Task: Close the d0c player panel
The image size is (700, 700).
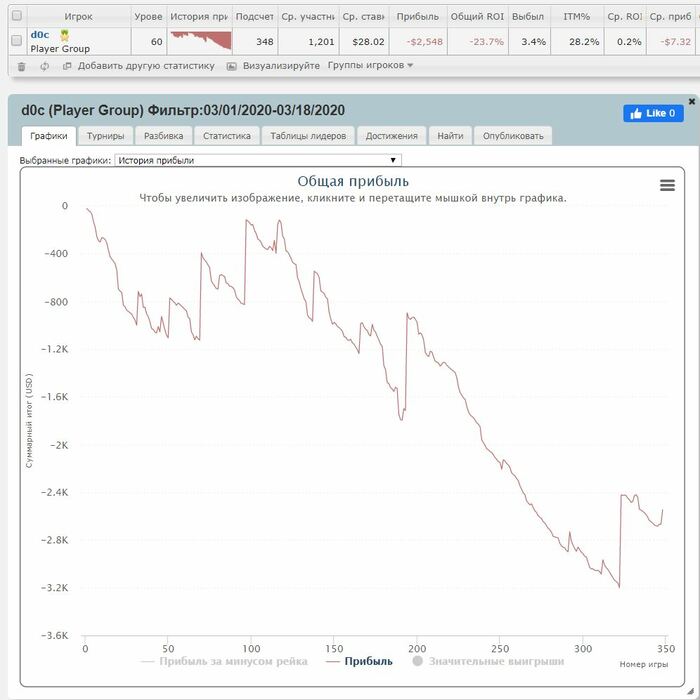Action: pyautogui.click(x=692, y=102)
